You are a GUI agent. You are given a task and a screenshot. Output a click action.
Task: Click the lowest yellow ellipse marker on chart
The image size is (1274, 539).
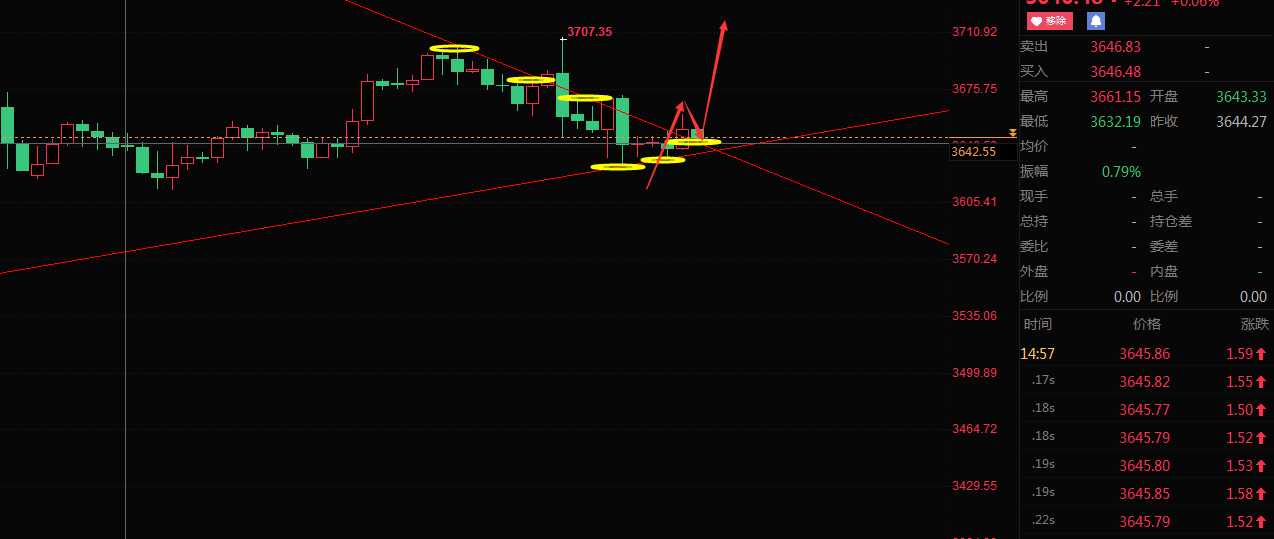tap(617, 167)
